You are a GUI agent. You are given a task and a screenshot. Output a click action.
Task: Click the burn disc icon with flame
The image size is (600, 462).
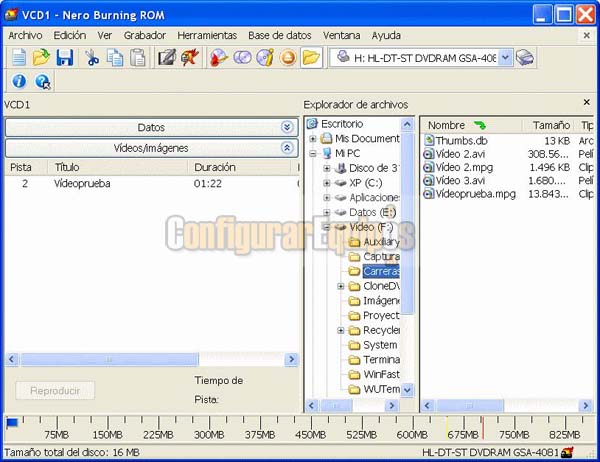(219, 58)
